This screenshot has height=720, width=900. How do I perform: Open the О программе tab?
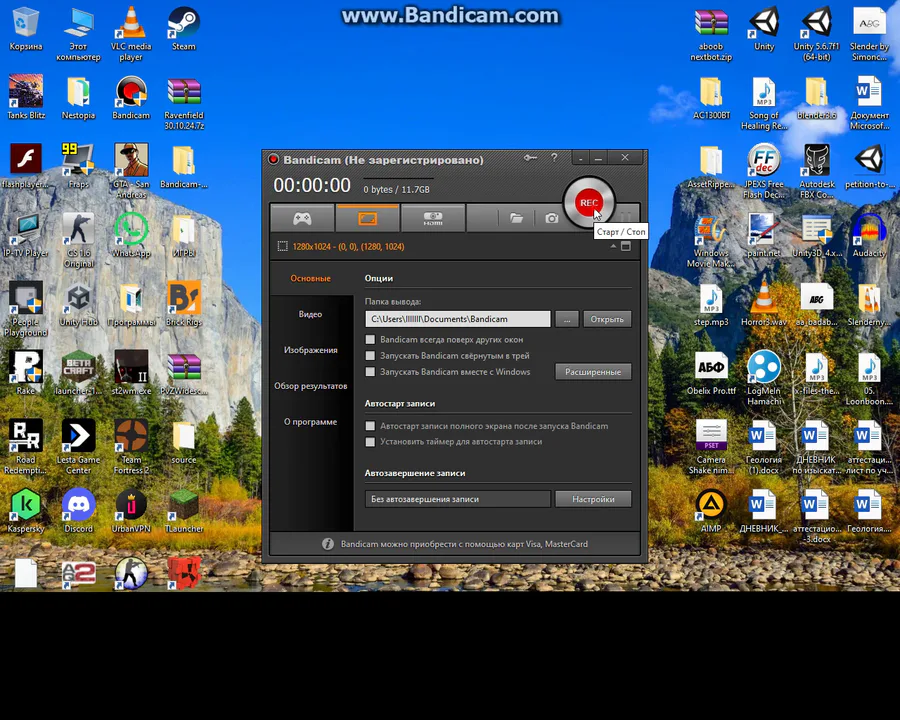point(311,421)
